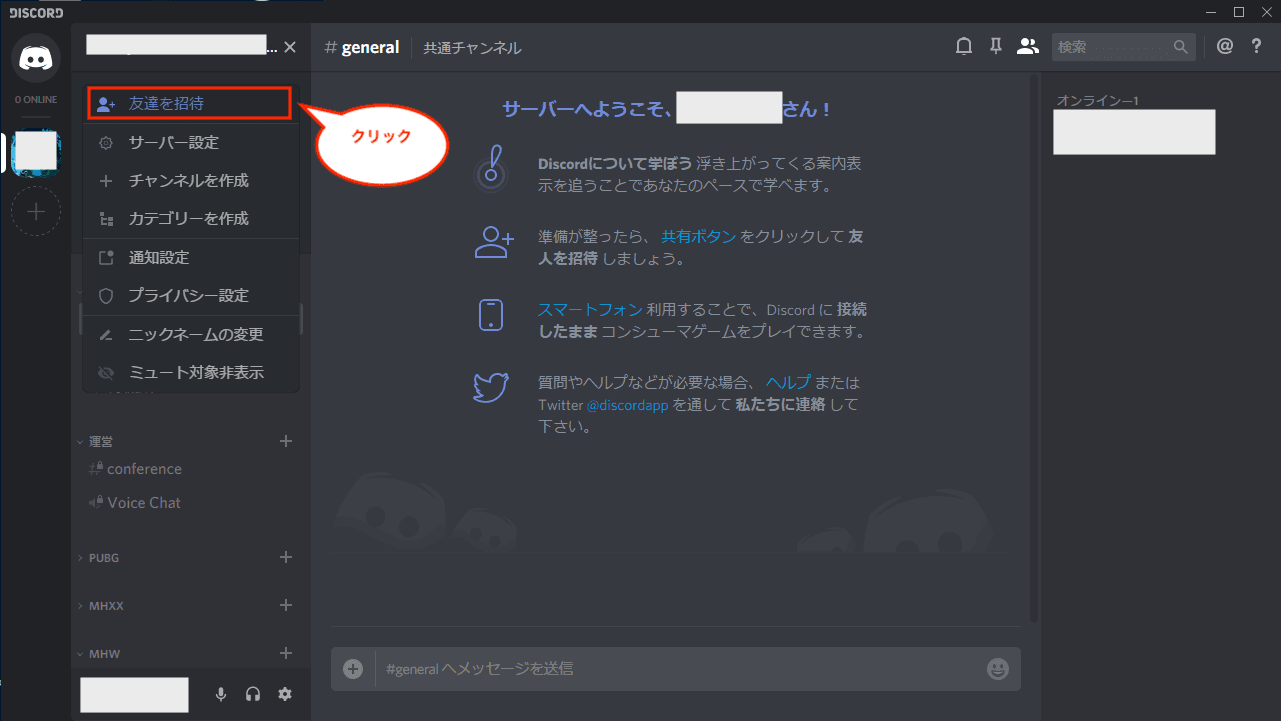
Task: Click the nickname pencil icon
Action: point(106,335)
